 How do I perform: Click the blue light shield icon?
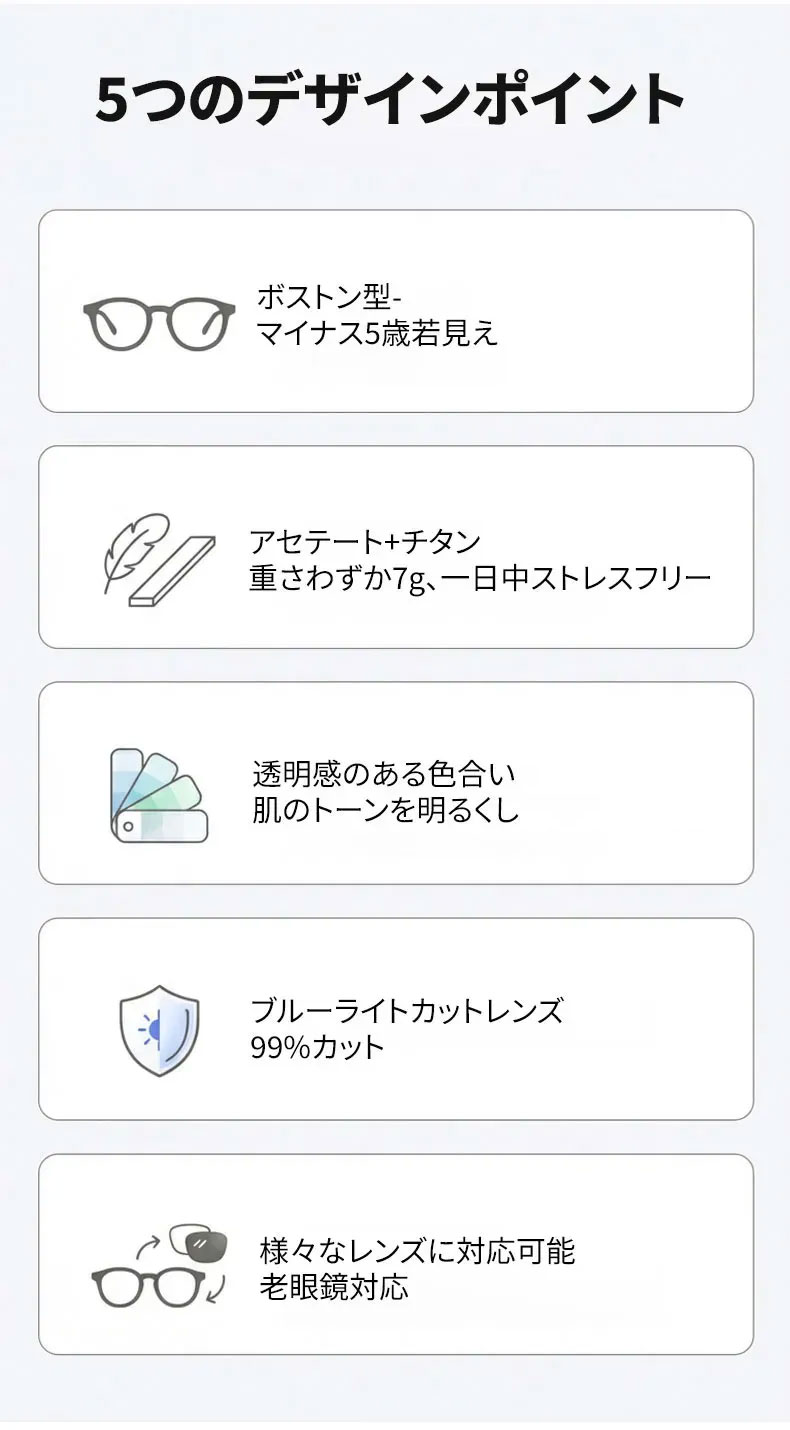159,1030
